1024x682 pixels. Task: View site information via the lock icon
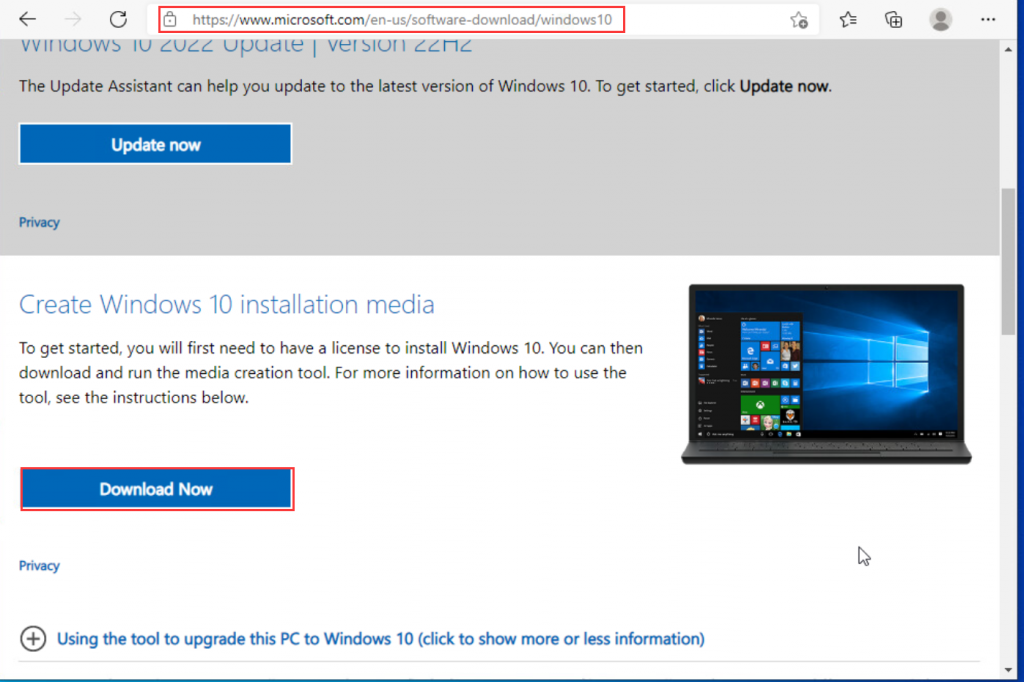[x=170, y=20]
